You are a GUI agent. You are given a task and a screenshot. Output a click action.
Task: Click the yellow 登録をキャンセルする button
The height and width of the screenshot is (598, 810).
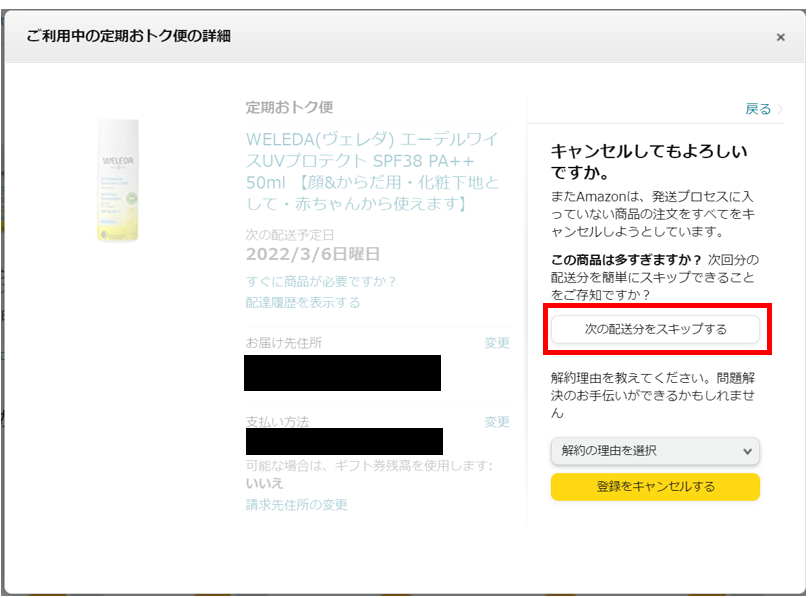(655, 486)
